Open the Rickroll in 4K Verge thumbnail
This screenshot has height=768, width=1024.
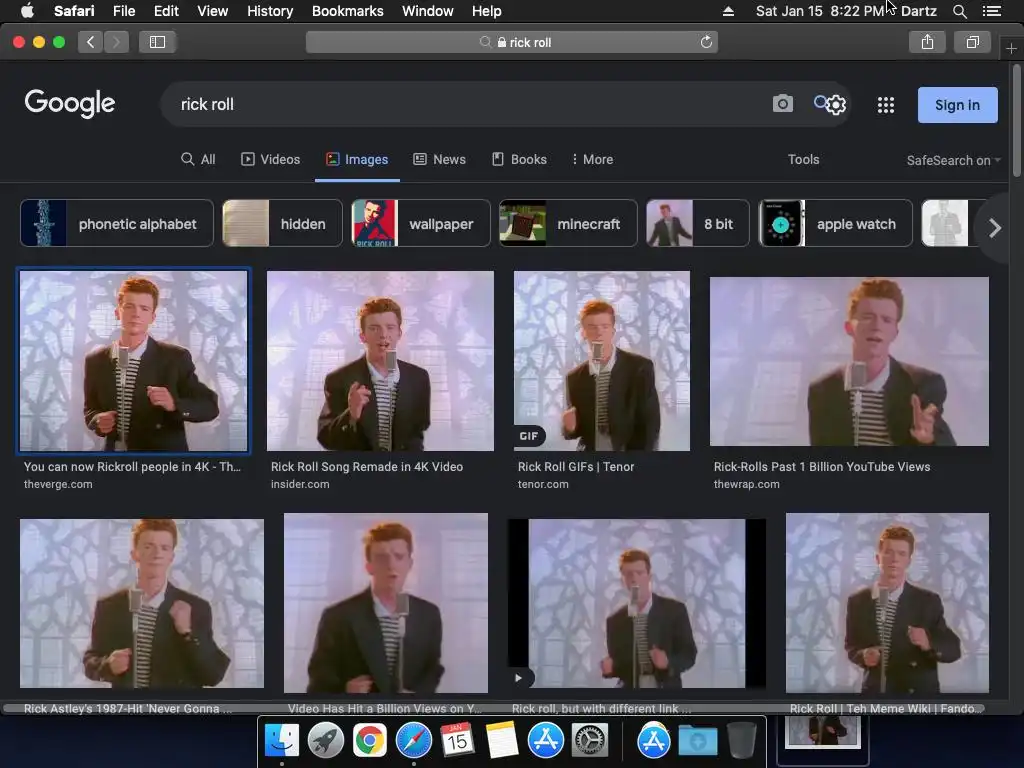(133, 360)
